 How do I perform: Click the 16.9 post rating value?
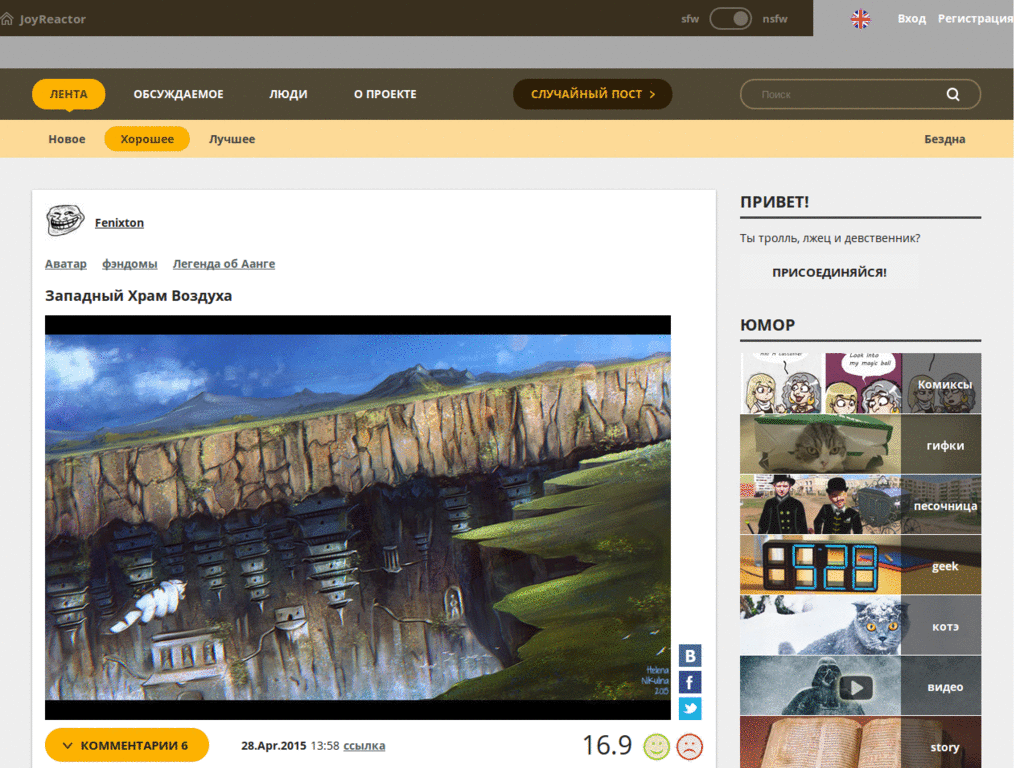[607, 745]
